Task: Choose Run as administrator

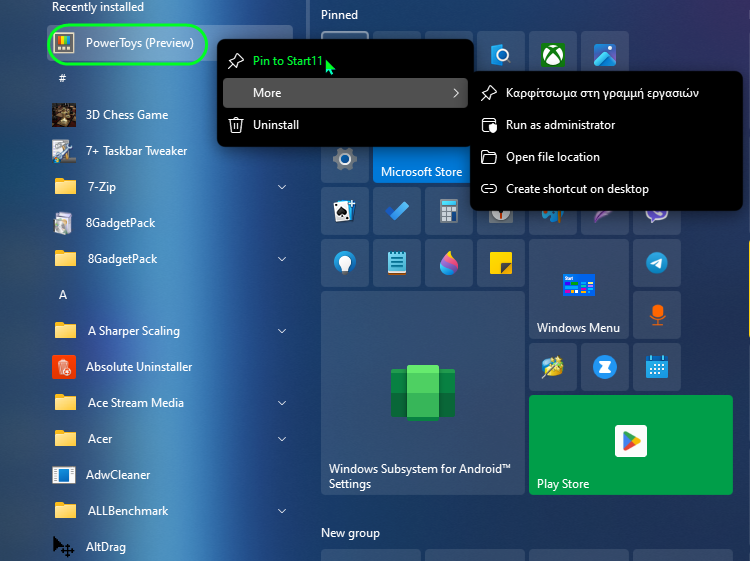Action: pyautogui.click(x=560, y=125)
